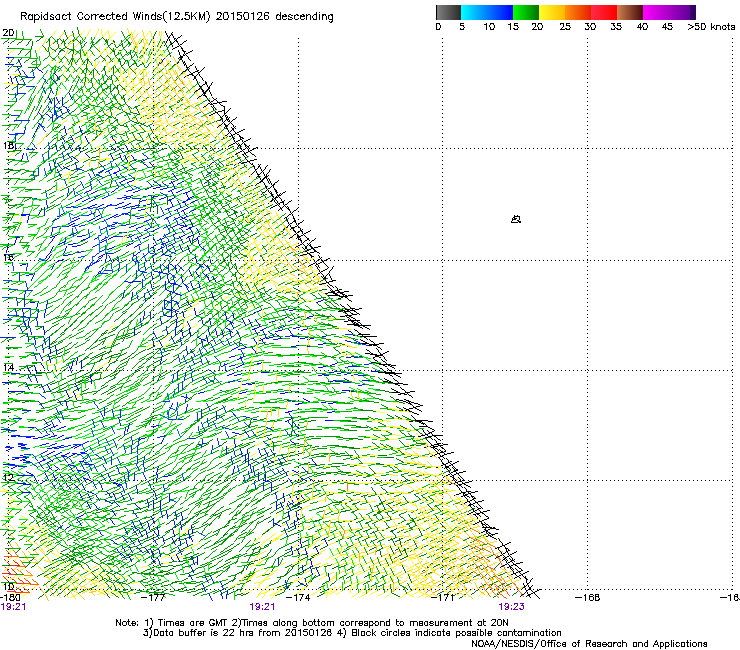Image resolution: width=740 pixels, height=650 pixels.
Task: Click the '19:21' time label beside -174
Action: (x=262, y=607)
